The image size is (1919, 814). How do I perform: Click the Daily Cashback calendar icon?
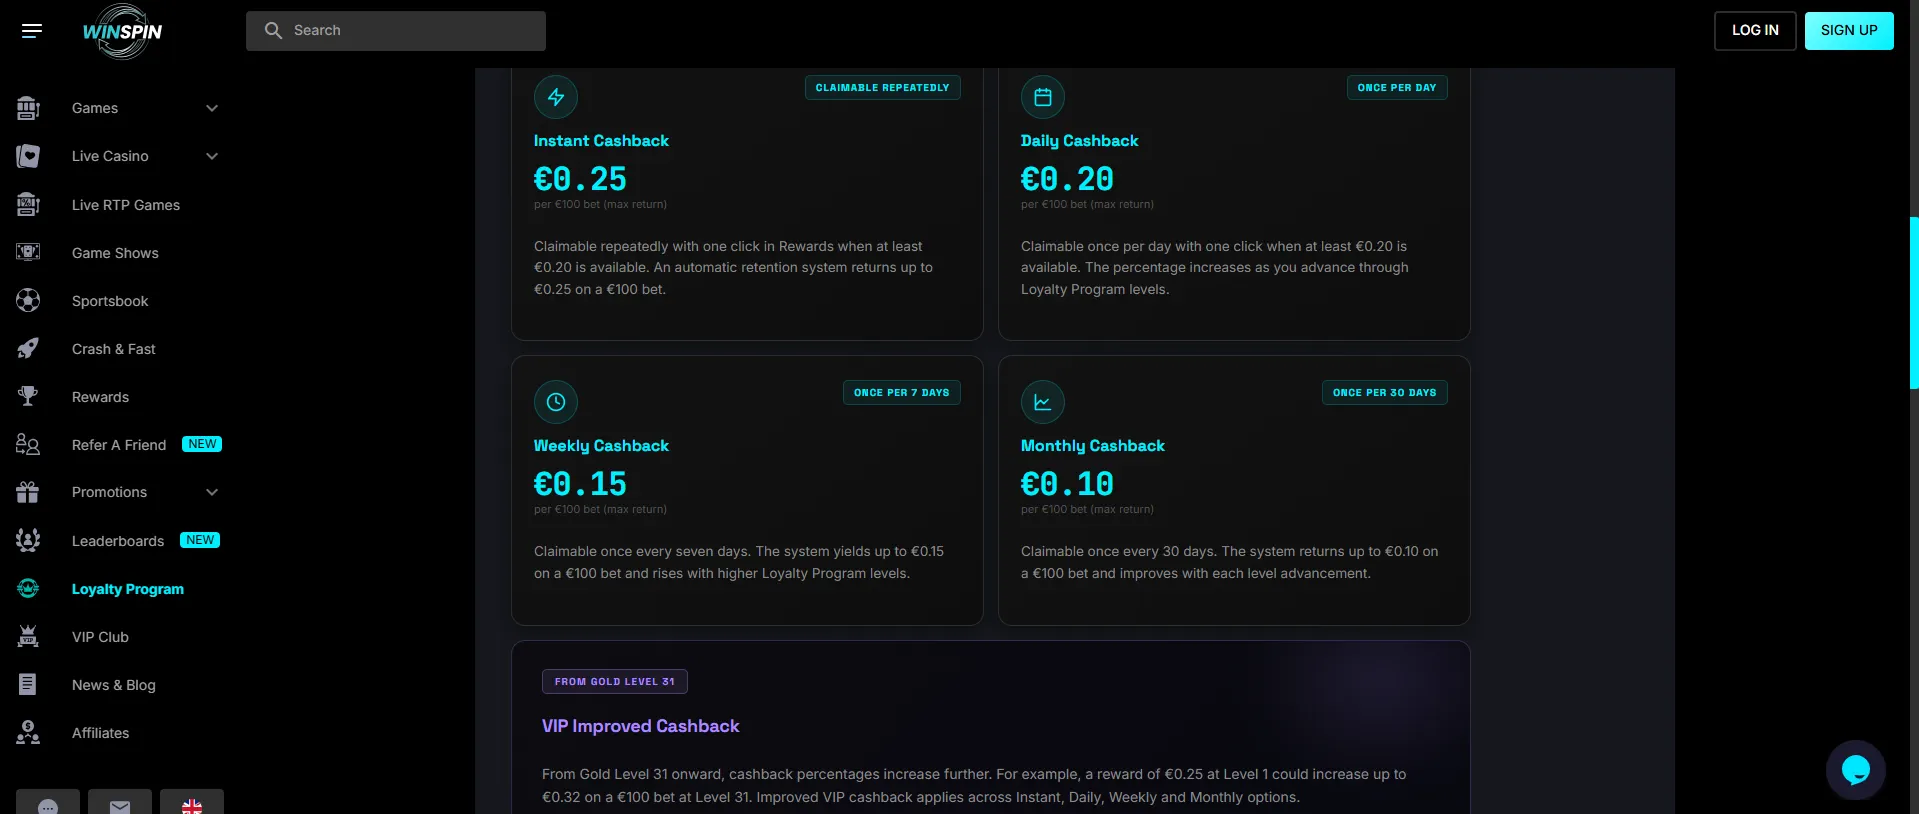click(x=1043, y=97)
